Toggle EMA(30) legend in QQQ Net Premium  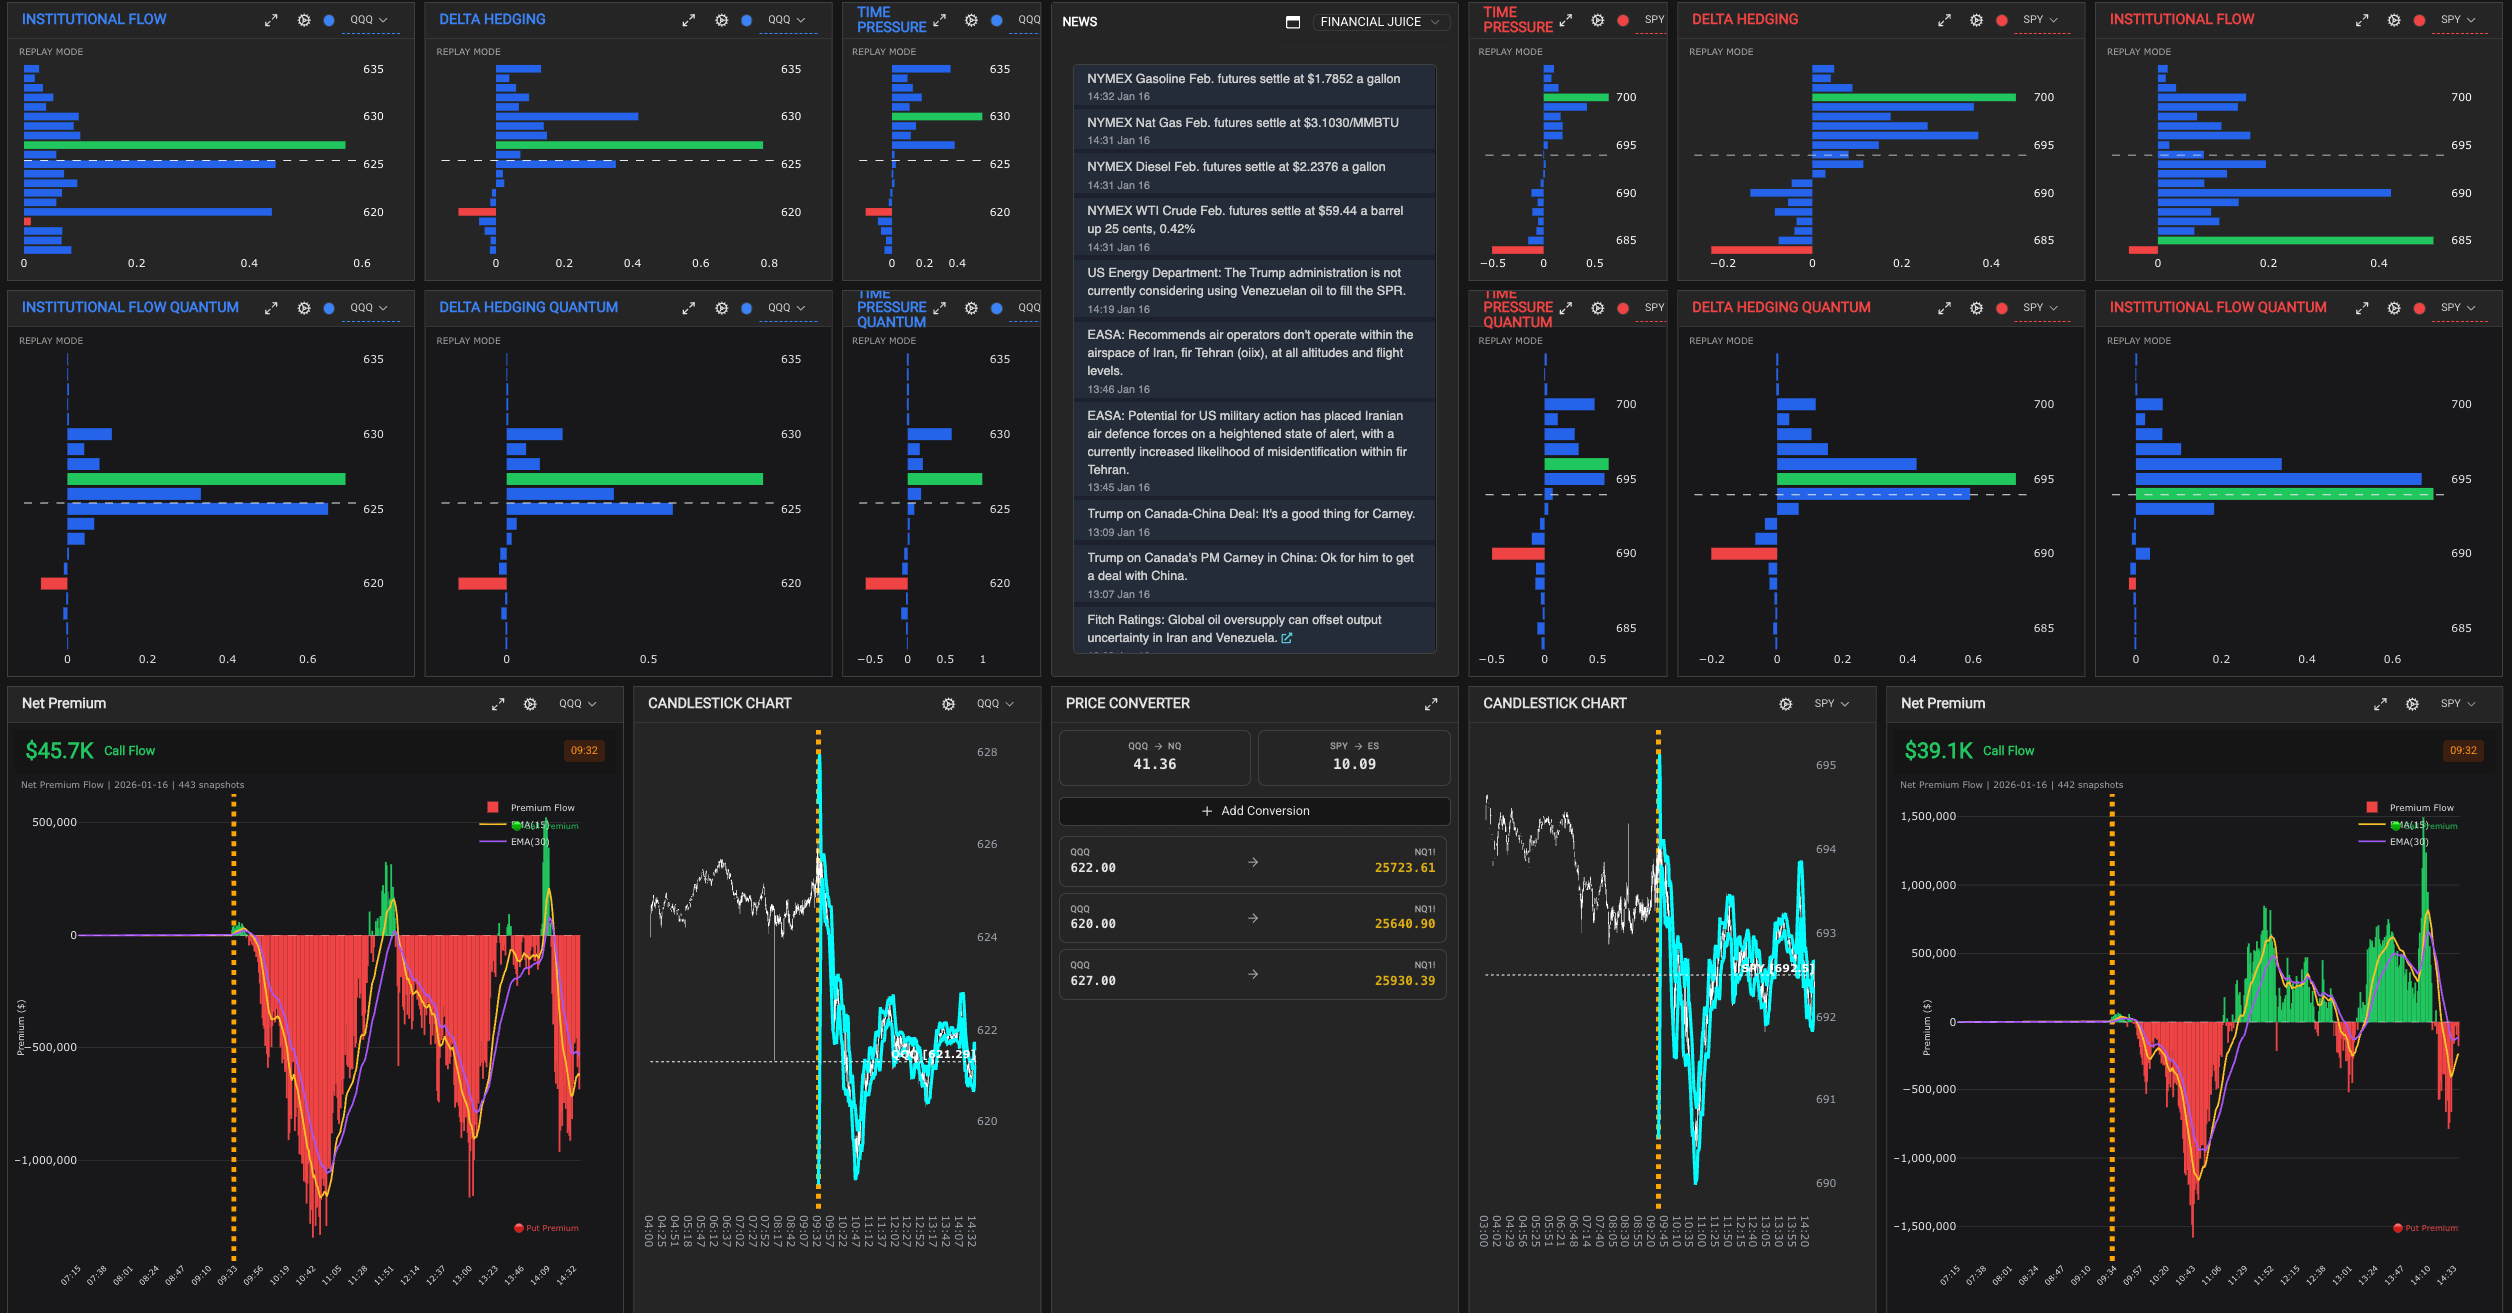pos(514,842)
